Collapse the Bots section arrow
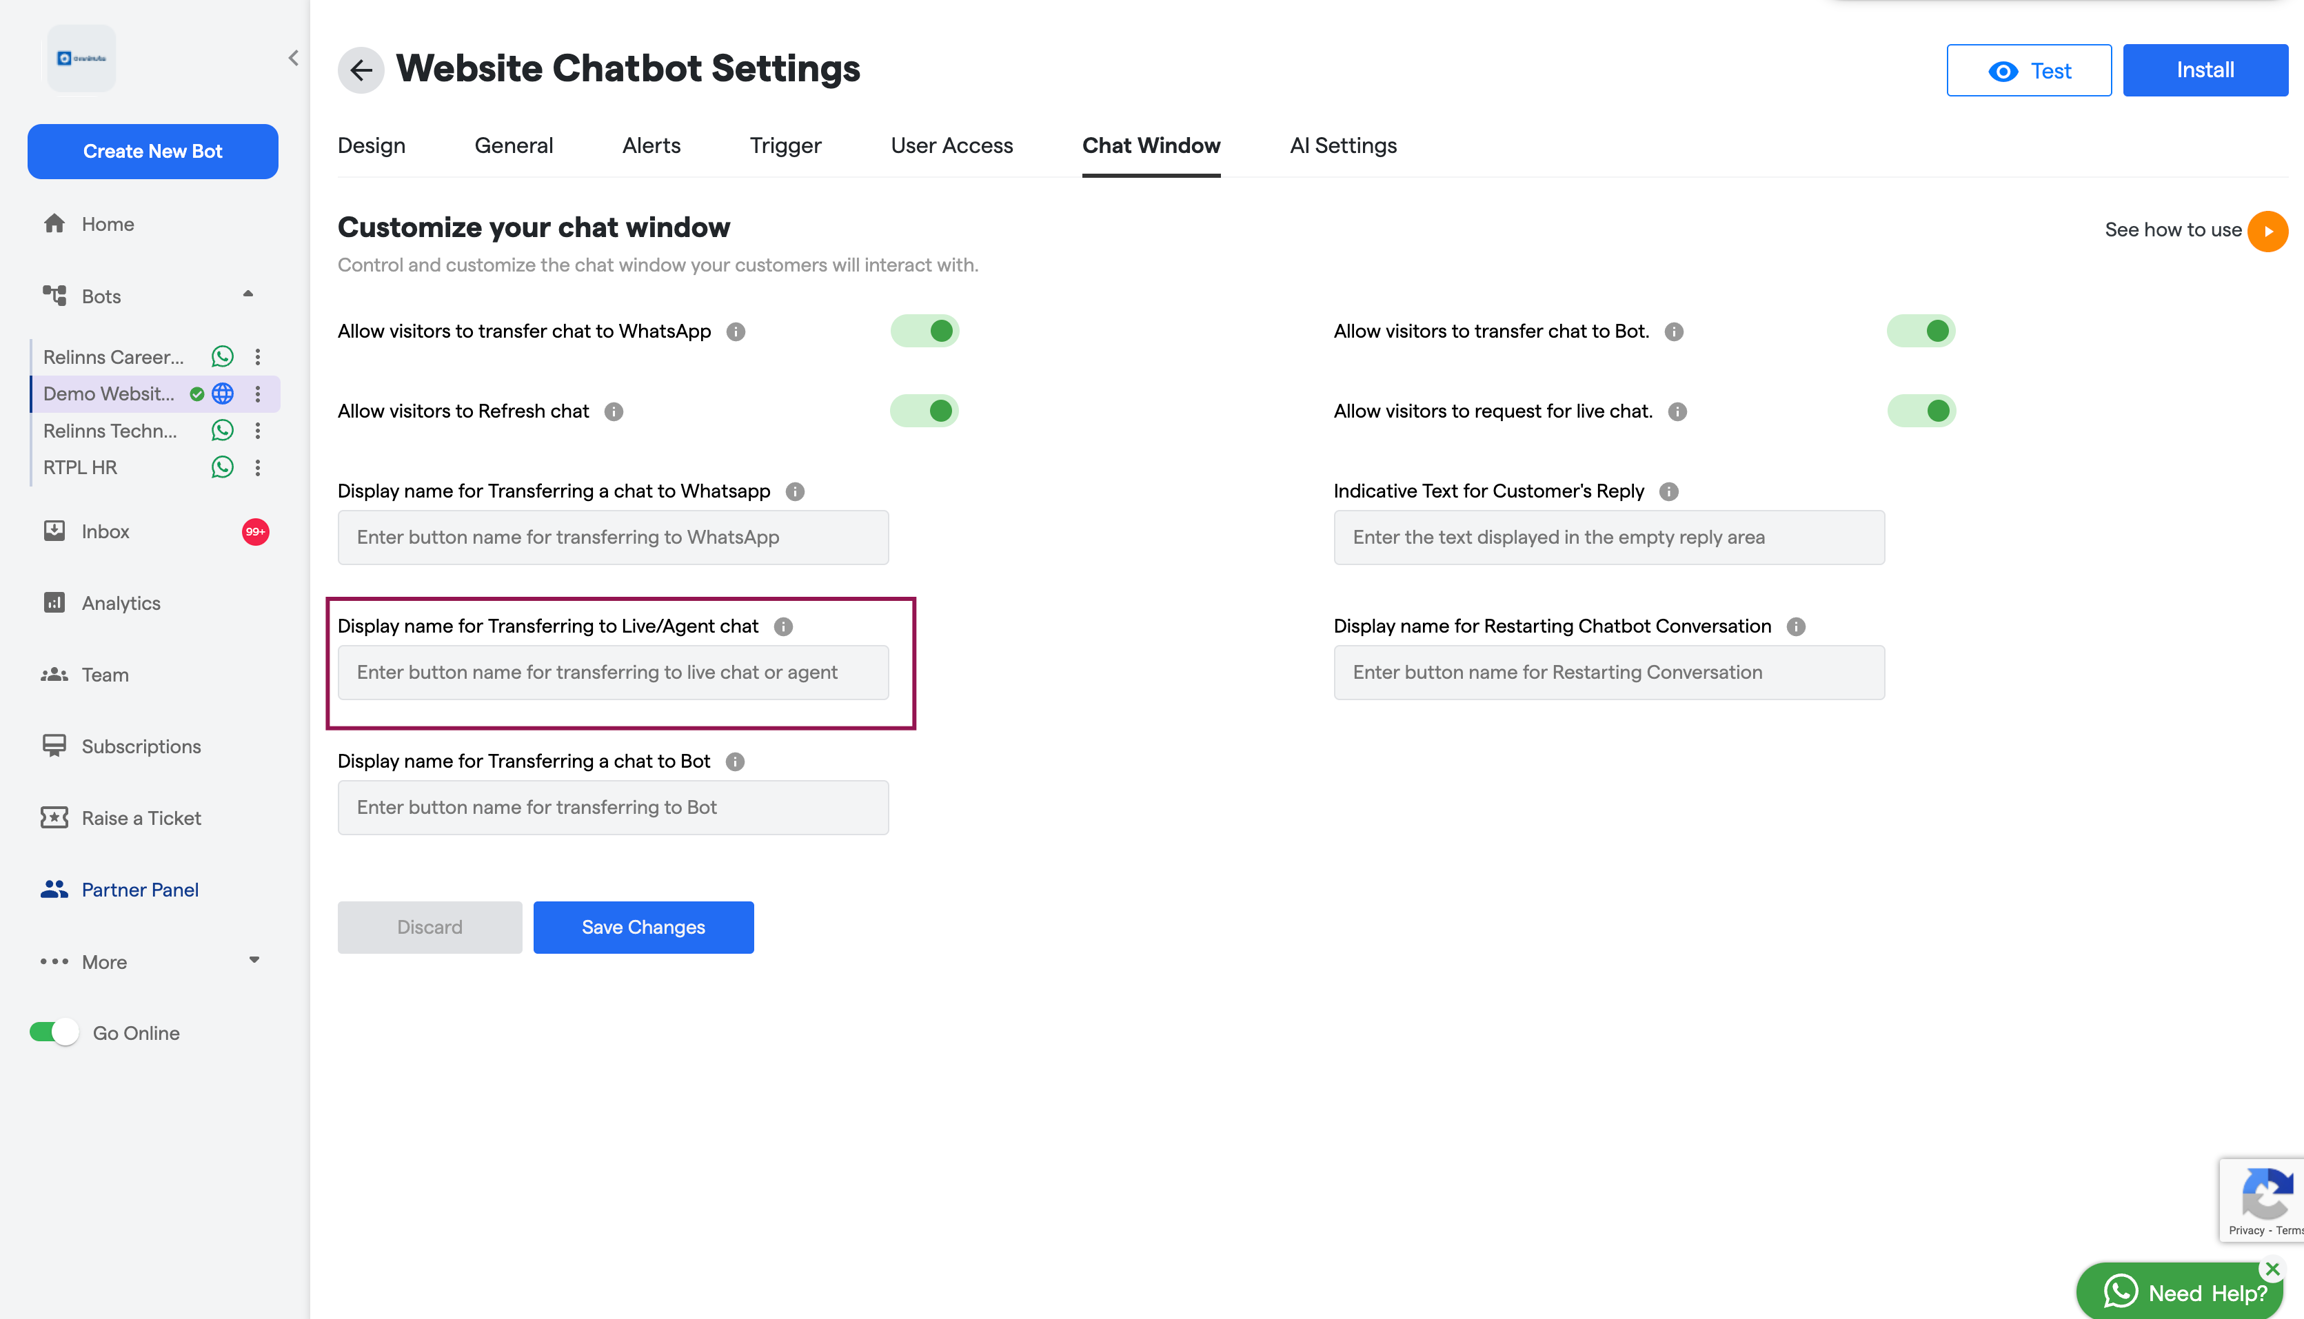The width and height of the screenshot is (2304, 1319). 248,294
